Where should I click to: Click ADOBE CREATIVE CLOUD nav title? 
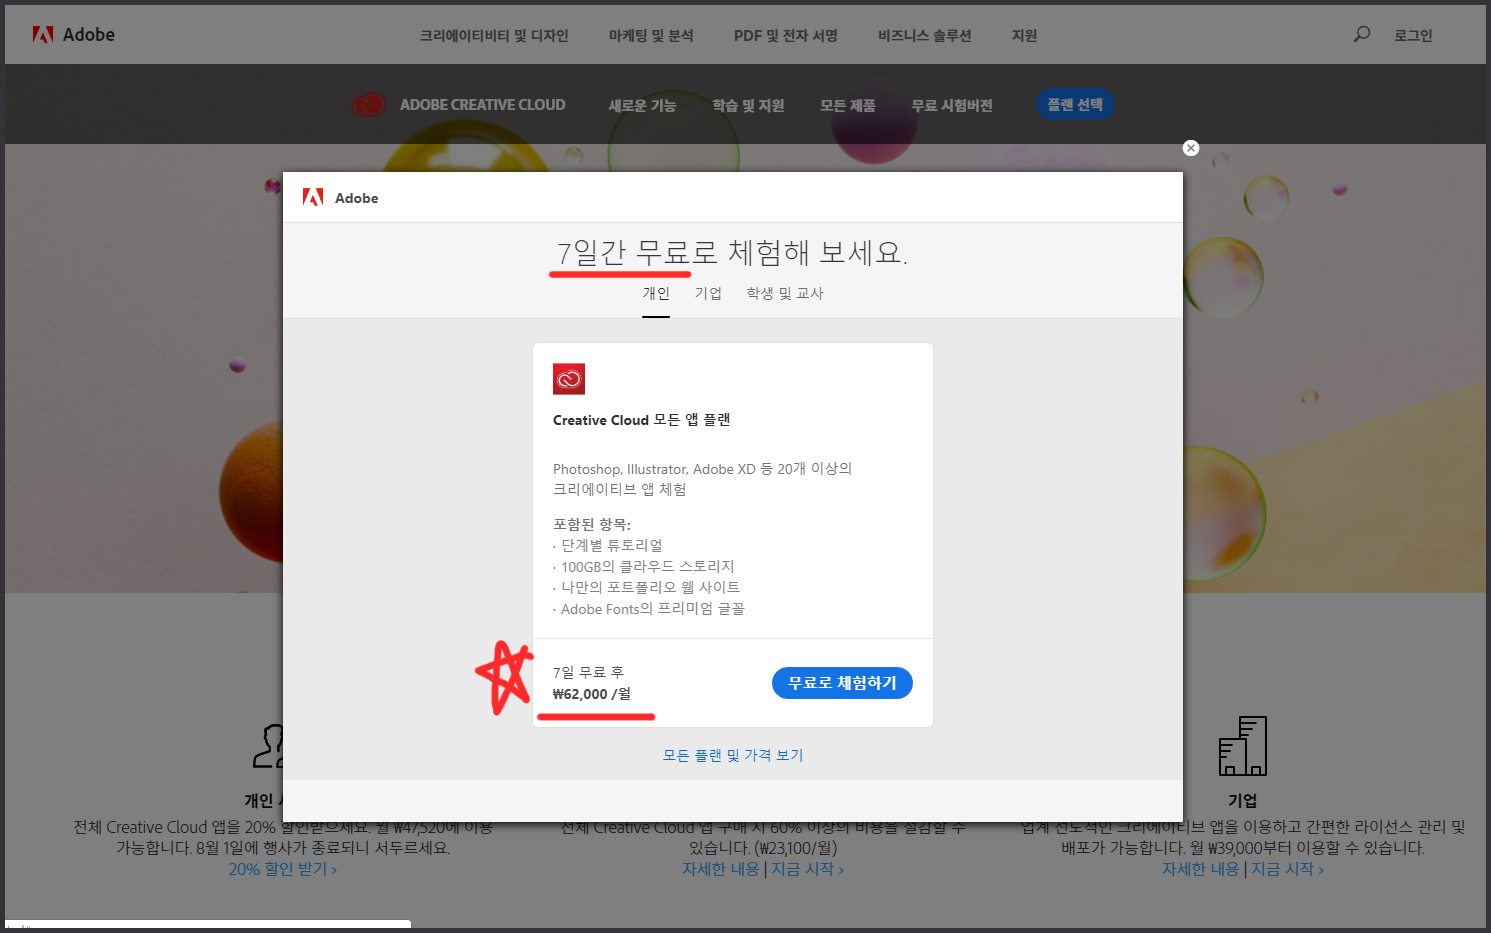[x=483, y=105]
